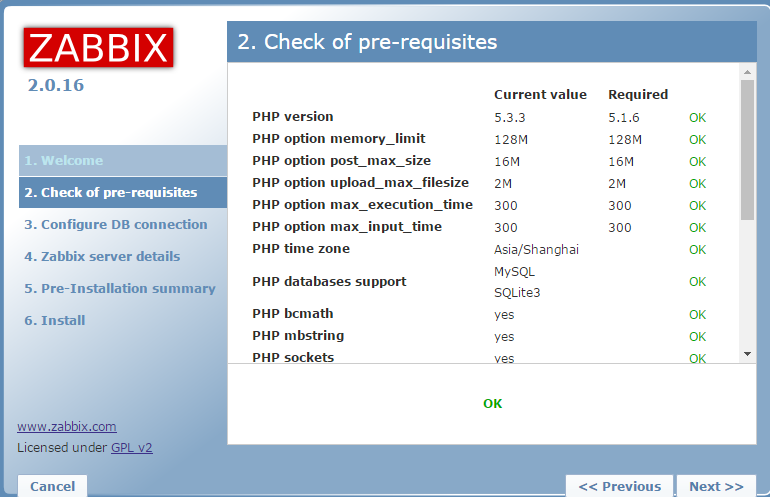Jump to step 4 Zabbix server details
The width and height of the screenshot is (770, 497).
[x=102, y=257]
